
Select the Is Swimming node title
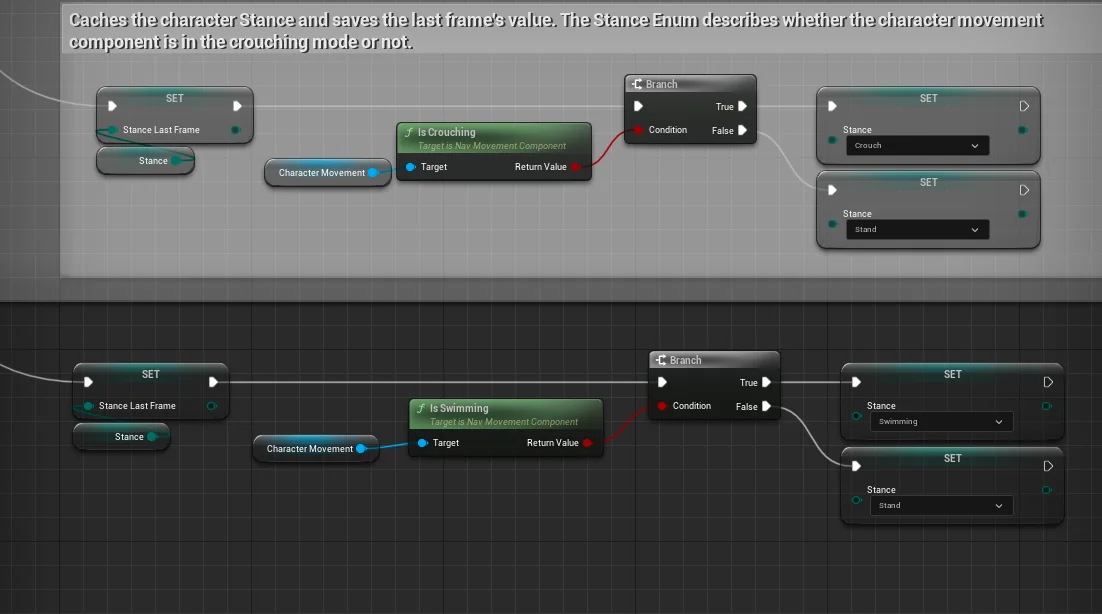(x=459, y=408)
